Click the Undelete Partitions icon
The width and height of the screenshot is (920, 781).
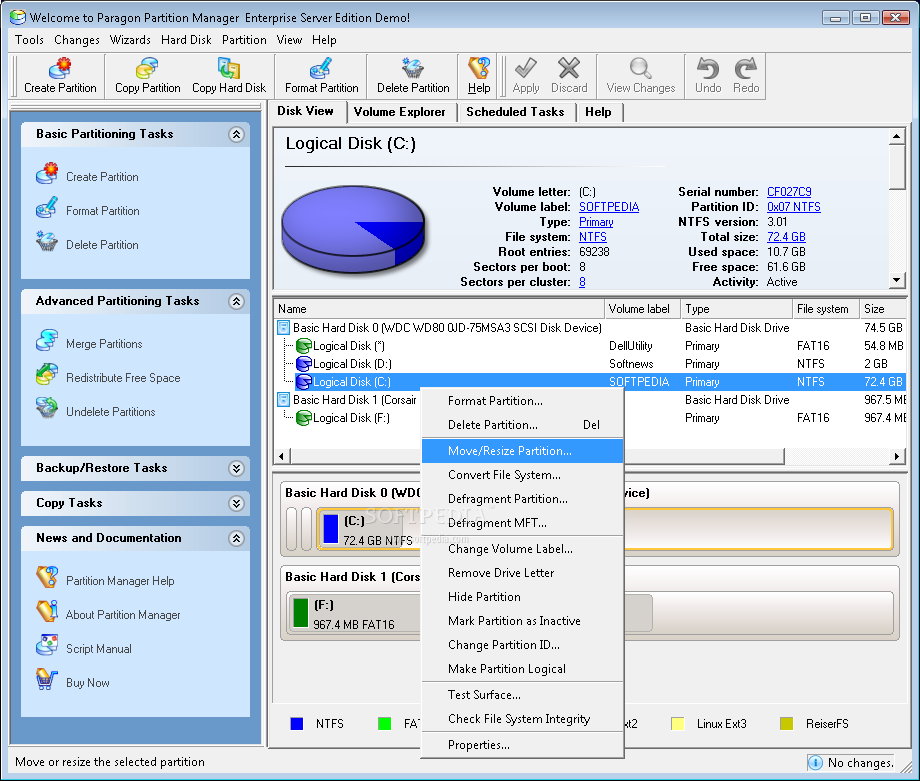(47, 409)
